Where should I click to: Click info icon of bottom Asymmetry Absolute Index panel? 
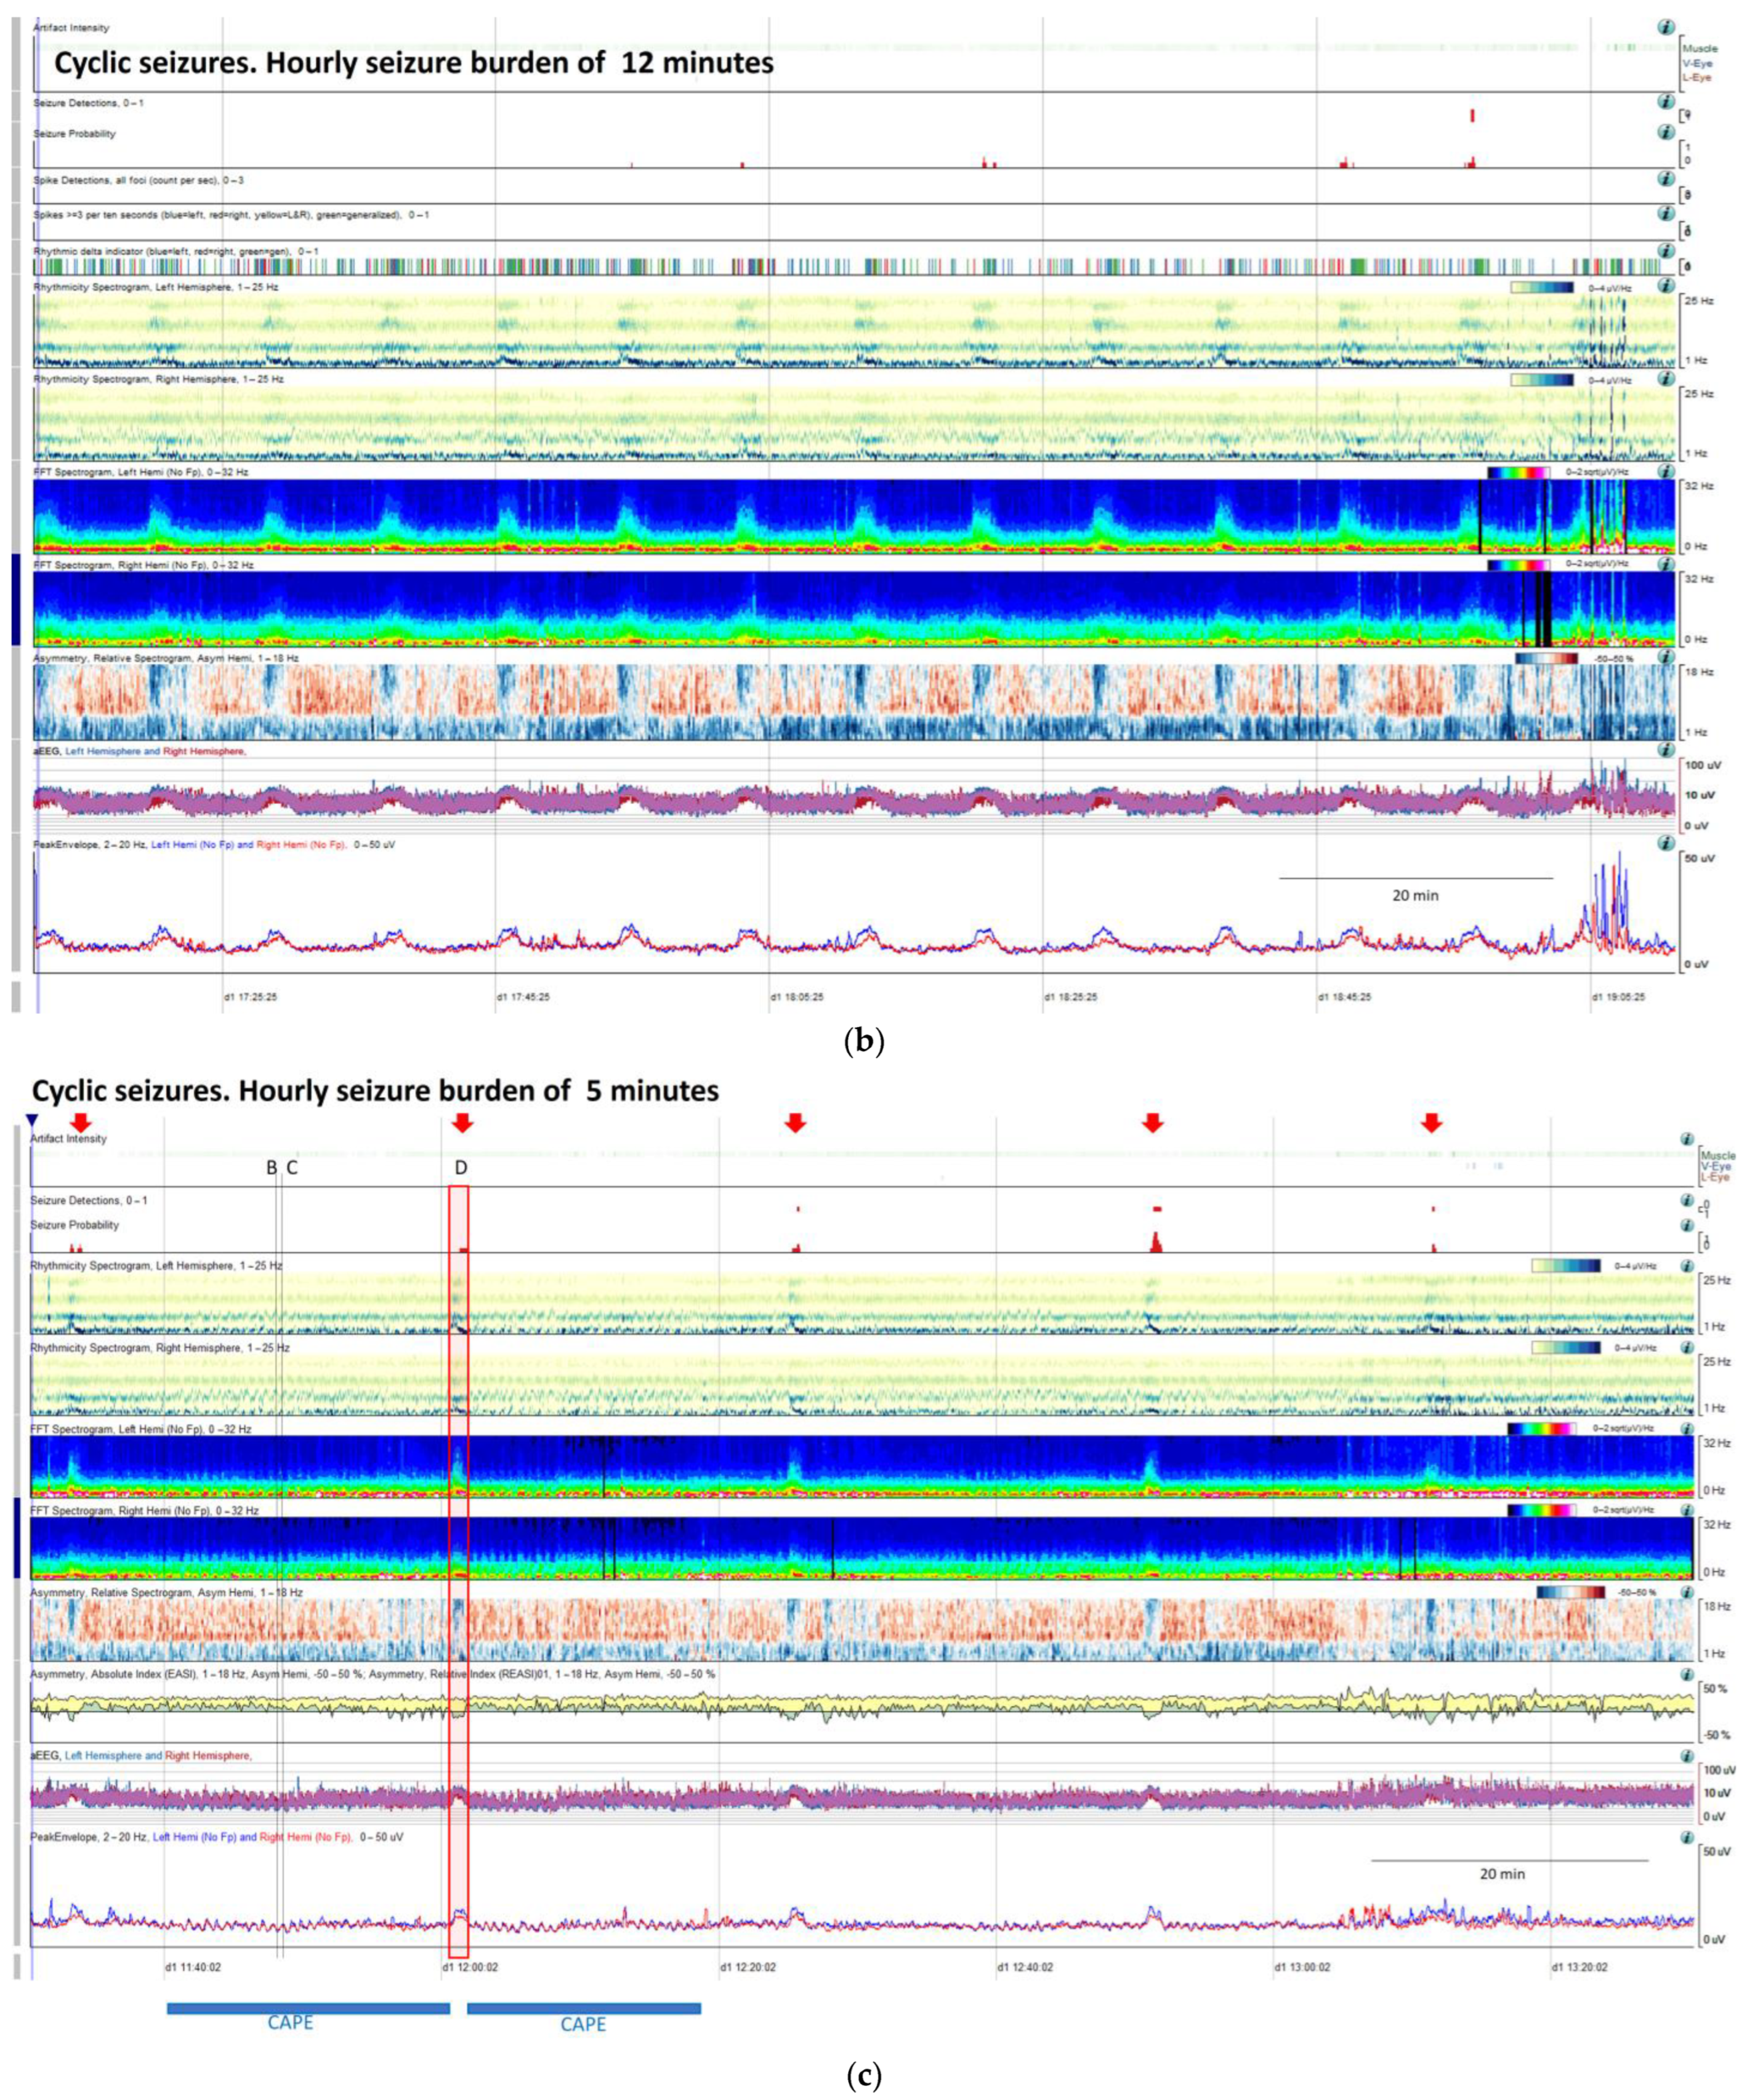pos(1687,1674)
